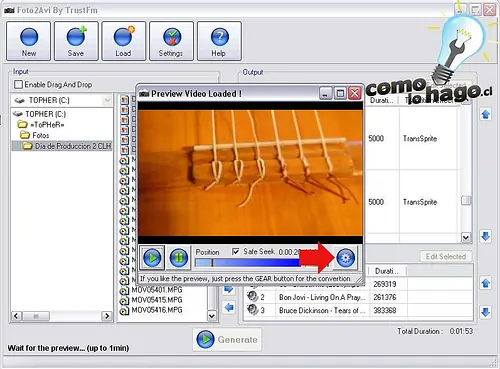This screenshot has width=500, height=369.
Task: Pause the preview video
Action: click(178, 258)
